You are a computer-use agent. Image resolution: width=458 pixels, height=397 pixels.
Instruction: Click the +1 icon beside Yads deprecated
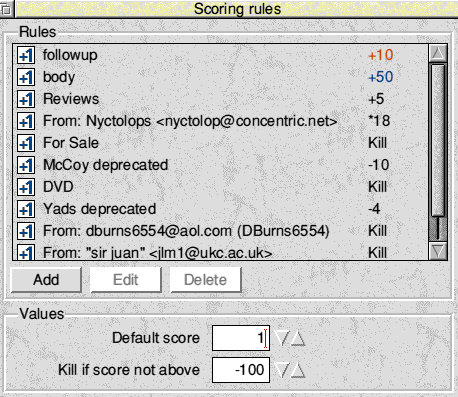(x=26, y=209)
